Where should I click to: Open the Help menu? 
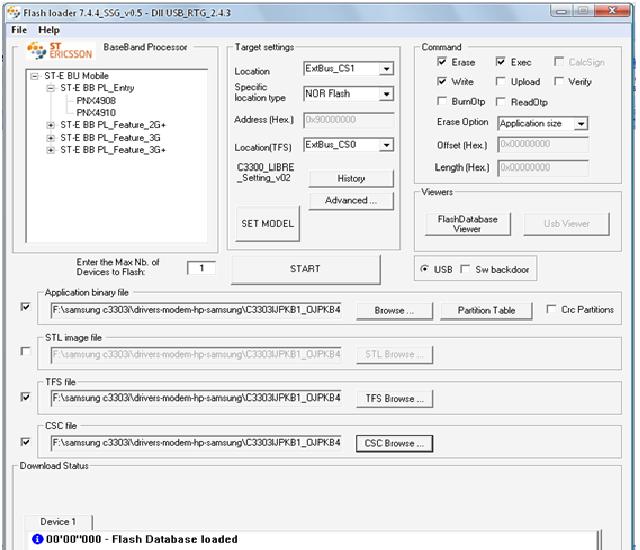[x=49, y=30]
